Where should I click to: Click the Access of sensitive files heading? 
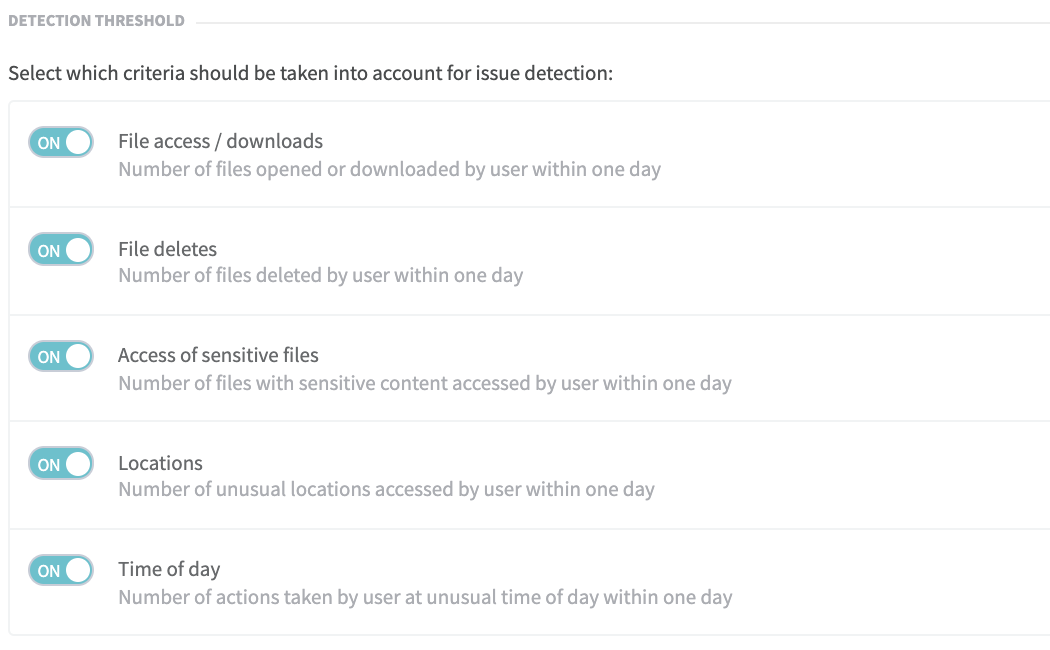(x=218, y=355)
